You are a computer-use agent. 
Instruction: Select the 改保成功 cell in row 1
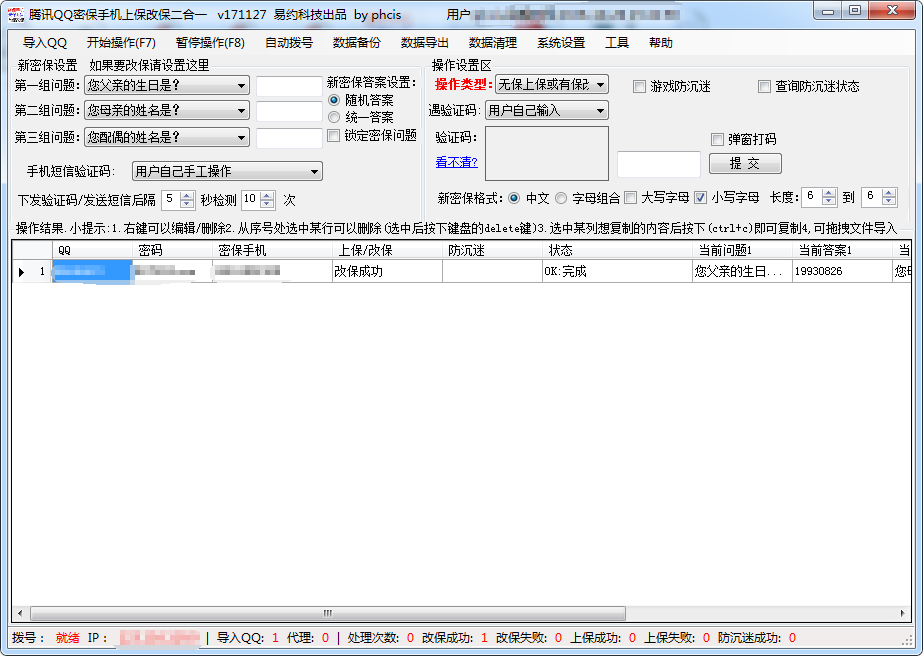coord(387,271)
